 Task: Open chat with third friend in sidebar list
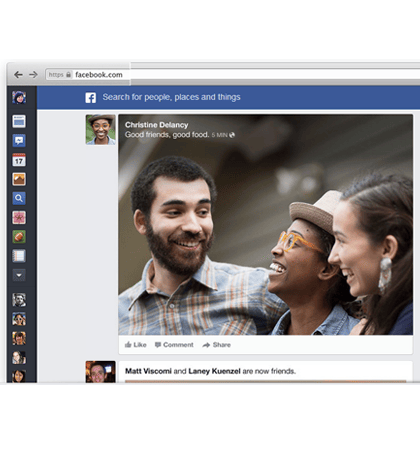click(x=19, y=338)
